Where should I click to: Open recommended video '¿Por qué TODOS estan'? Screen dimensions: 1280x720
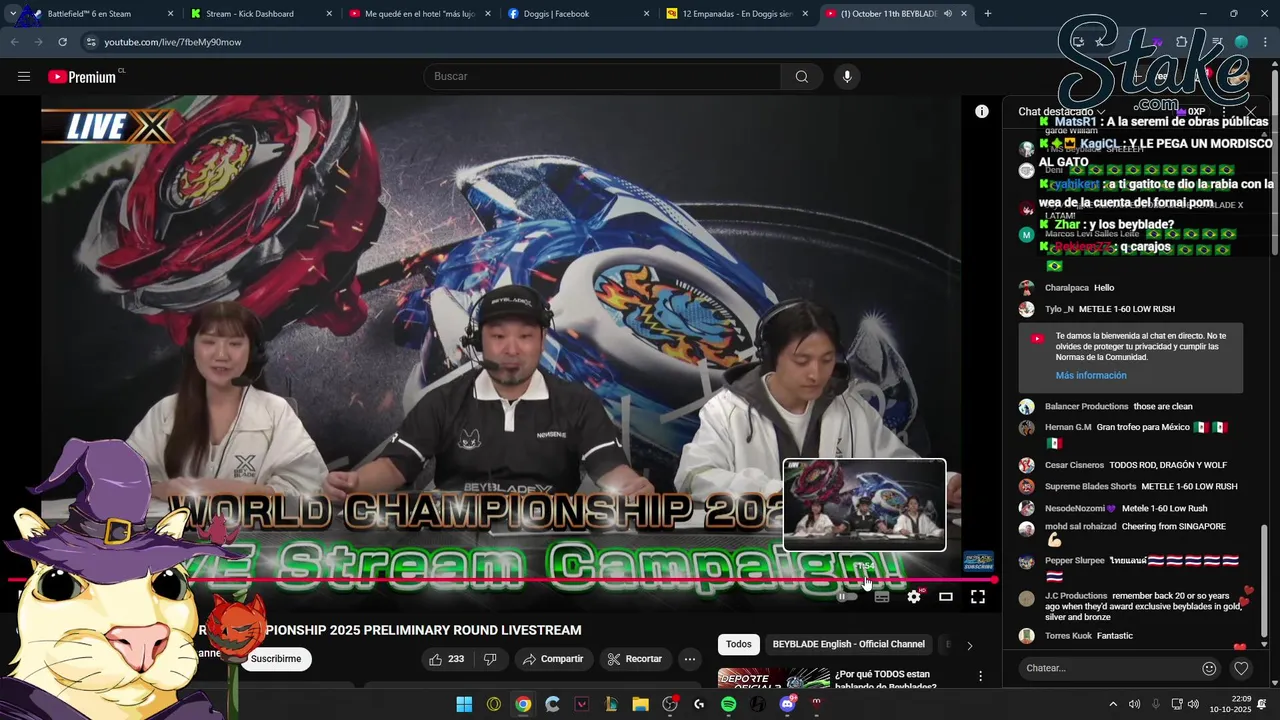point(884,679)
